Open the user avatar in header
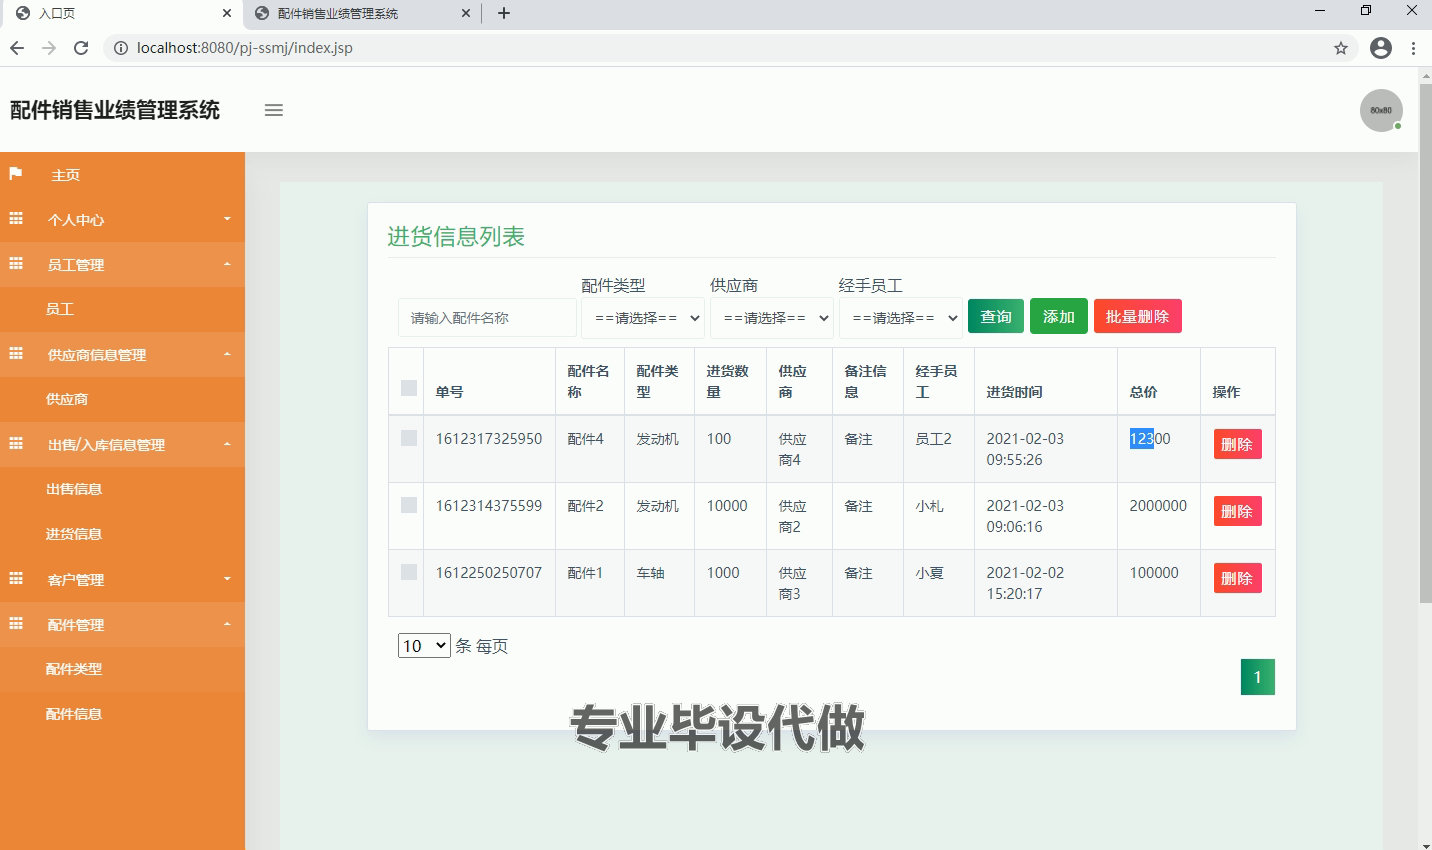 (1381, 110)
